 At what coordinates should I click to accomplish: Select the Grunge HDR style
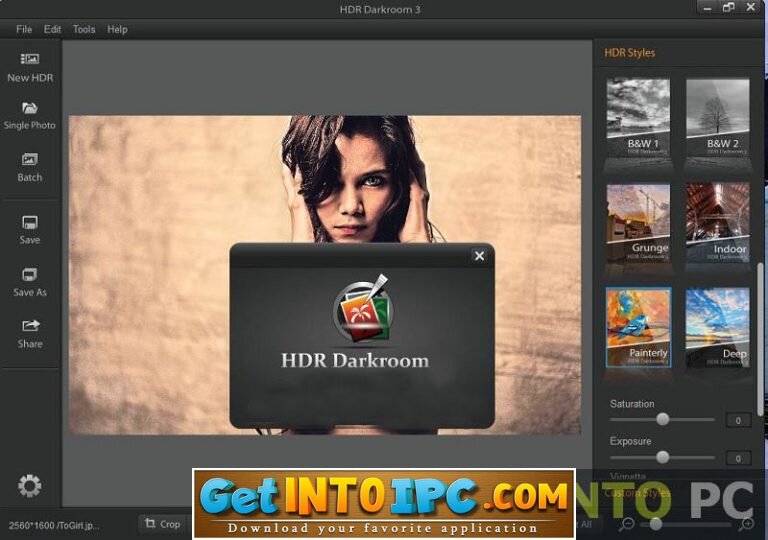638,222
